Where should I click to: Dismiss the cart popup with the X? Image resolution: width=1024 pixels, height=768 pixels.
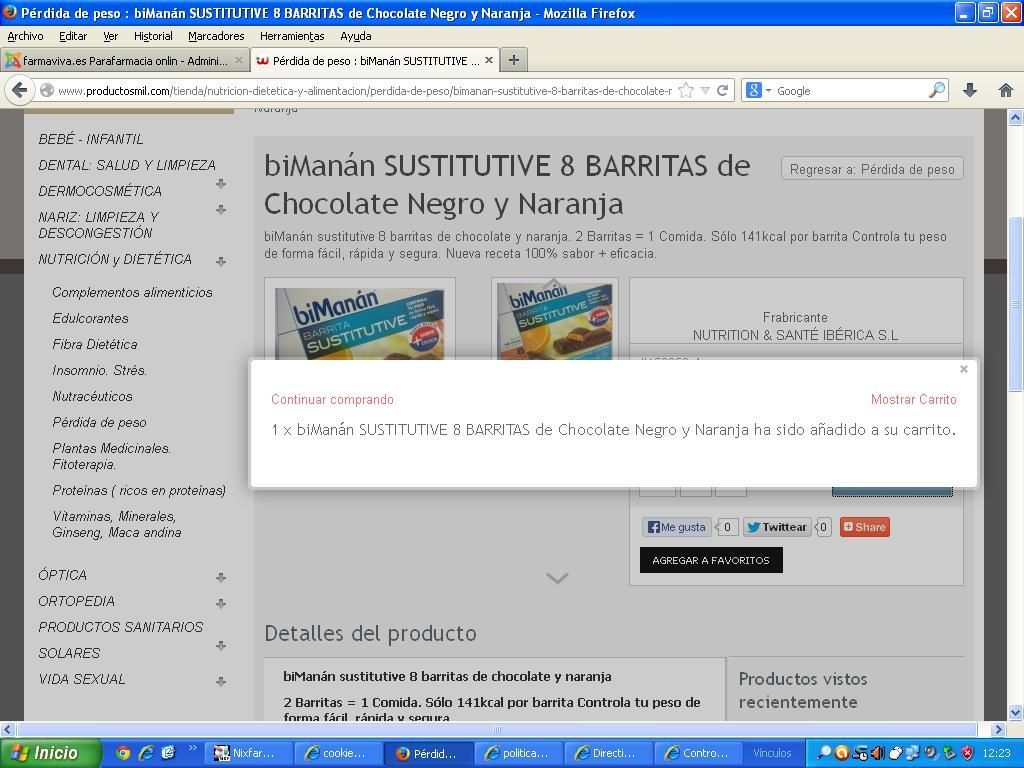coord(963,369)
